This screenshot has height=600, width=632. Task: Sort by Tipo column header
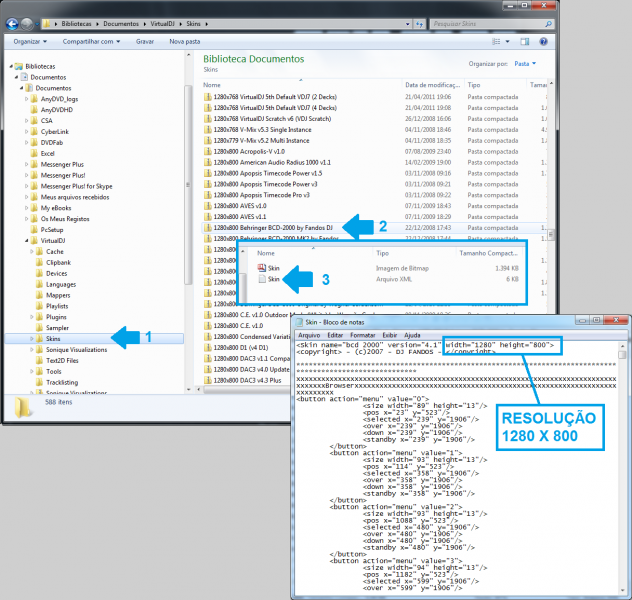(495, 85)
